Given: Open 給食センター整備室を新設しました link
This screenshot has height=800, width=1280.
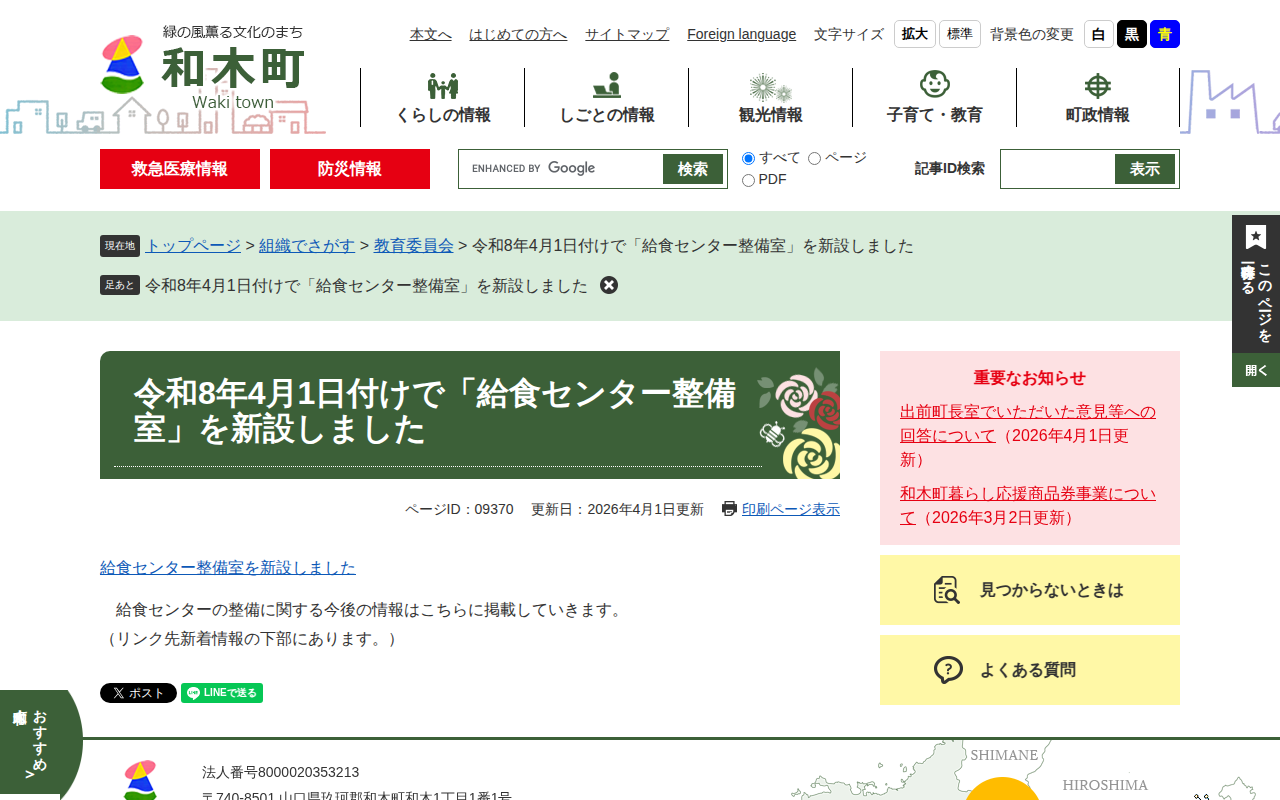Looking at the screenshot, I should pyautogui.click(x=228, y=567).
